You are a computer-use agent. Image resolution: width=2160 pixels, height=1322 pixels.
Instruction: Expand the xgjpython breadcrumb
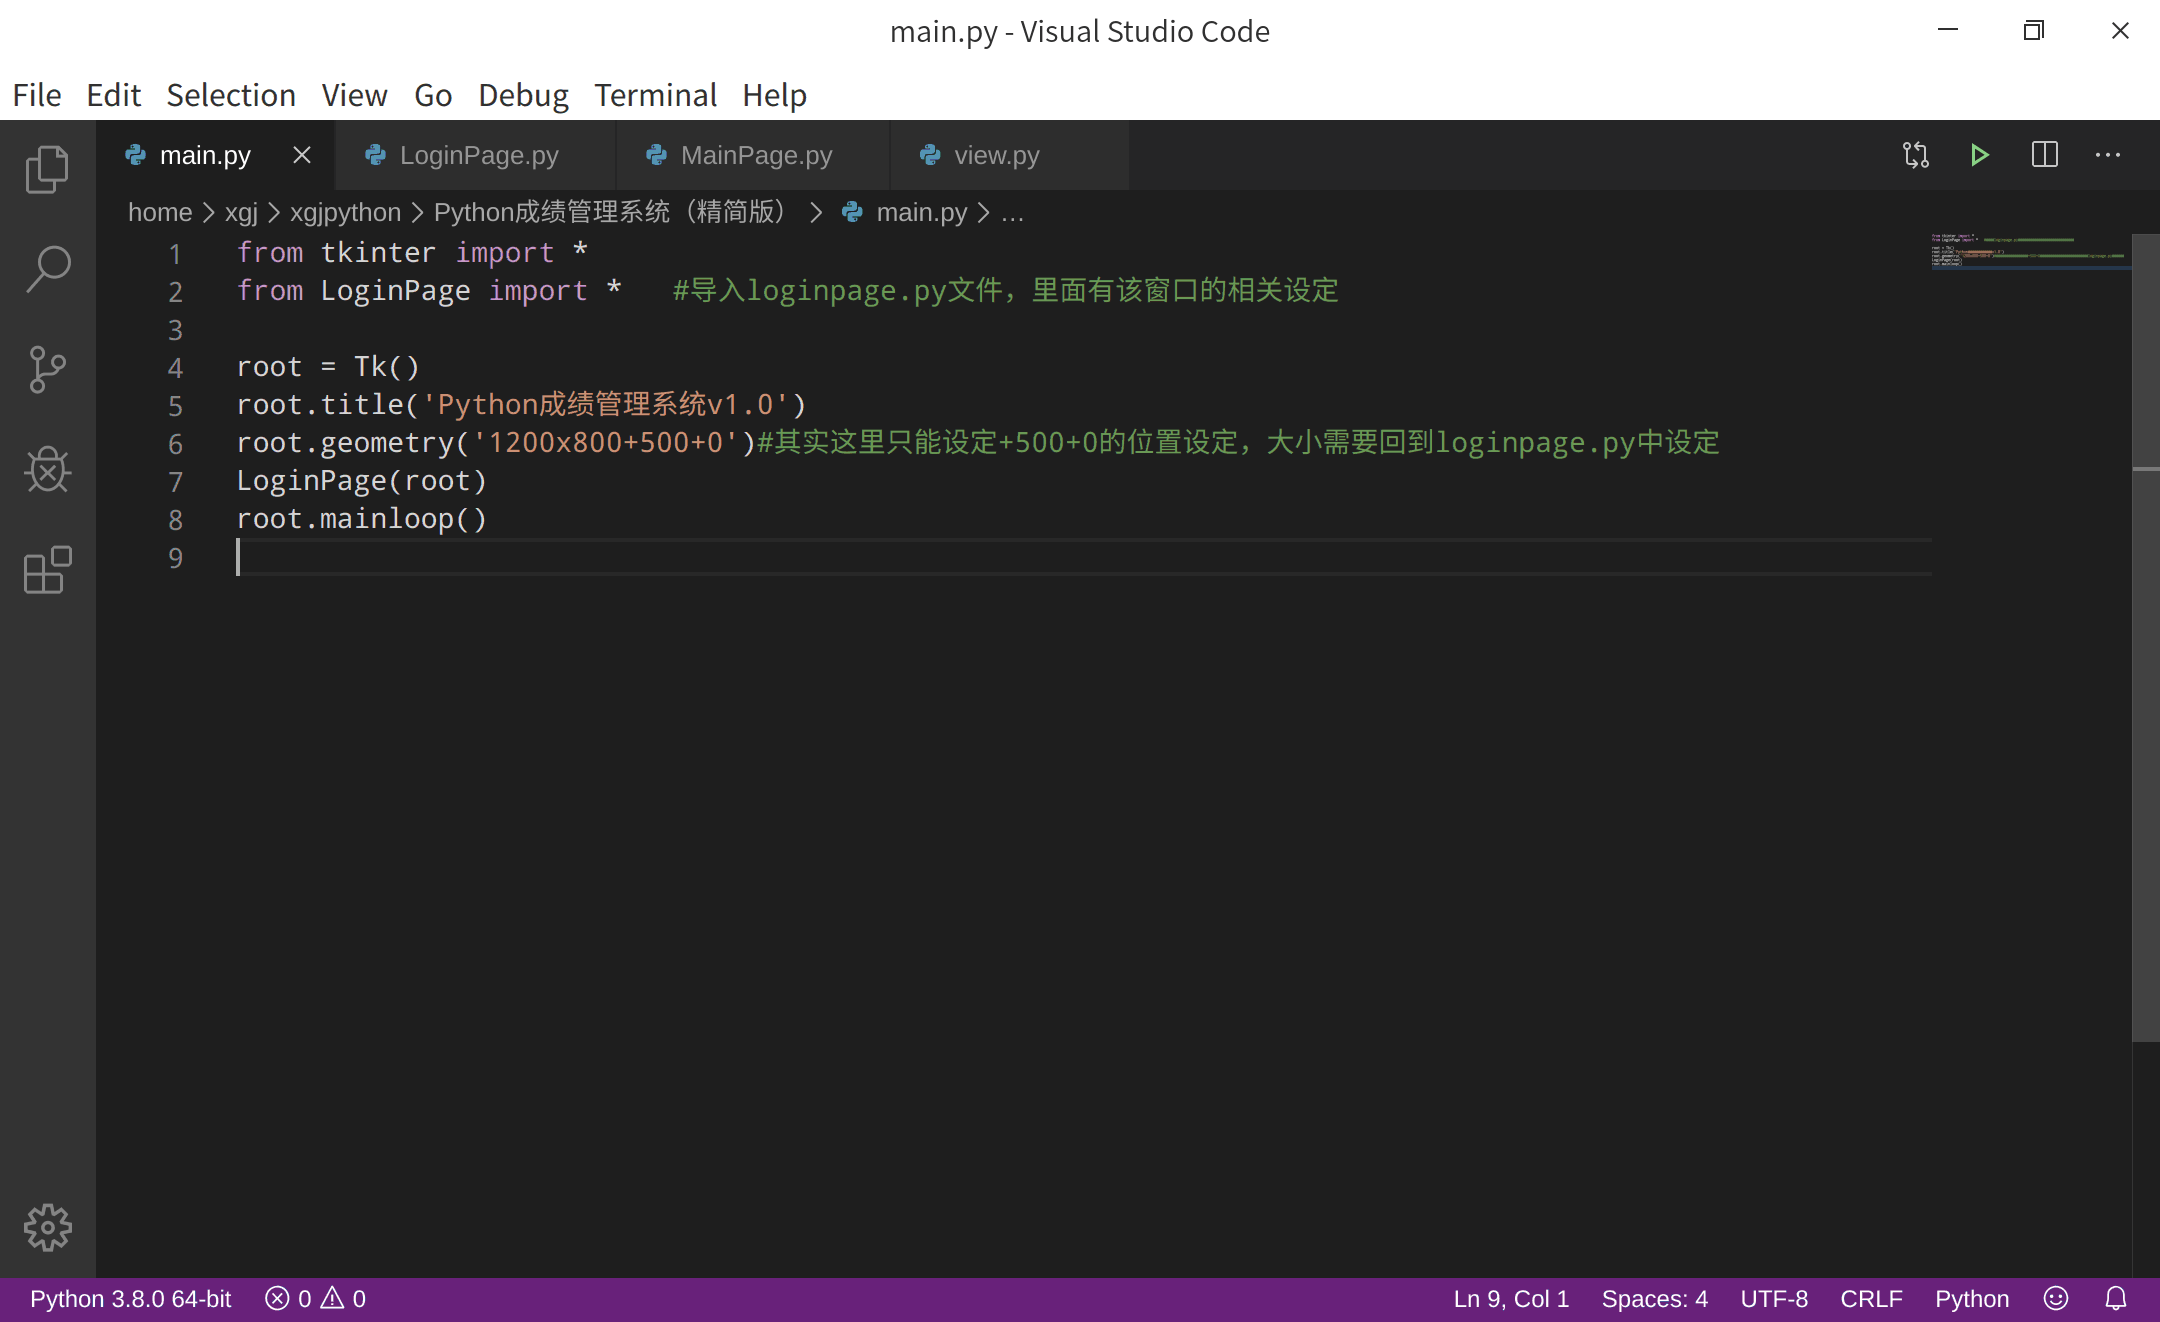click(x=344, y=212)
